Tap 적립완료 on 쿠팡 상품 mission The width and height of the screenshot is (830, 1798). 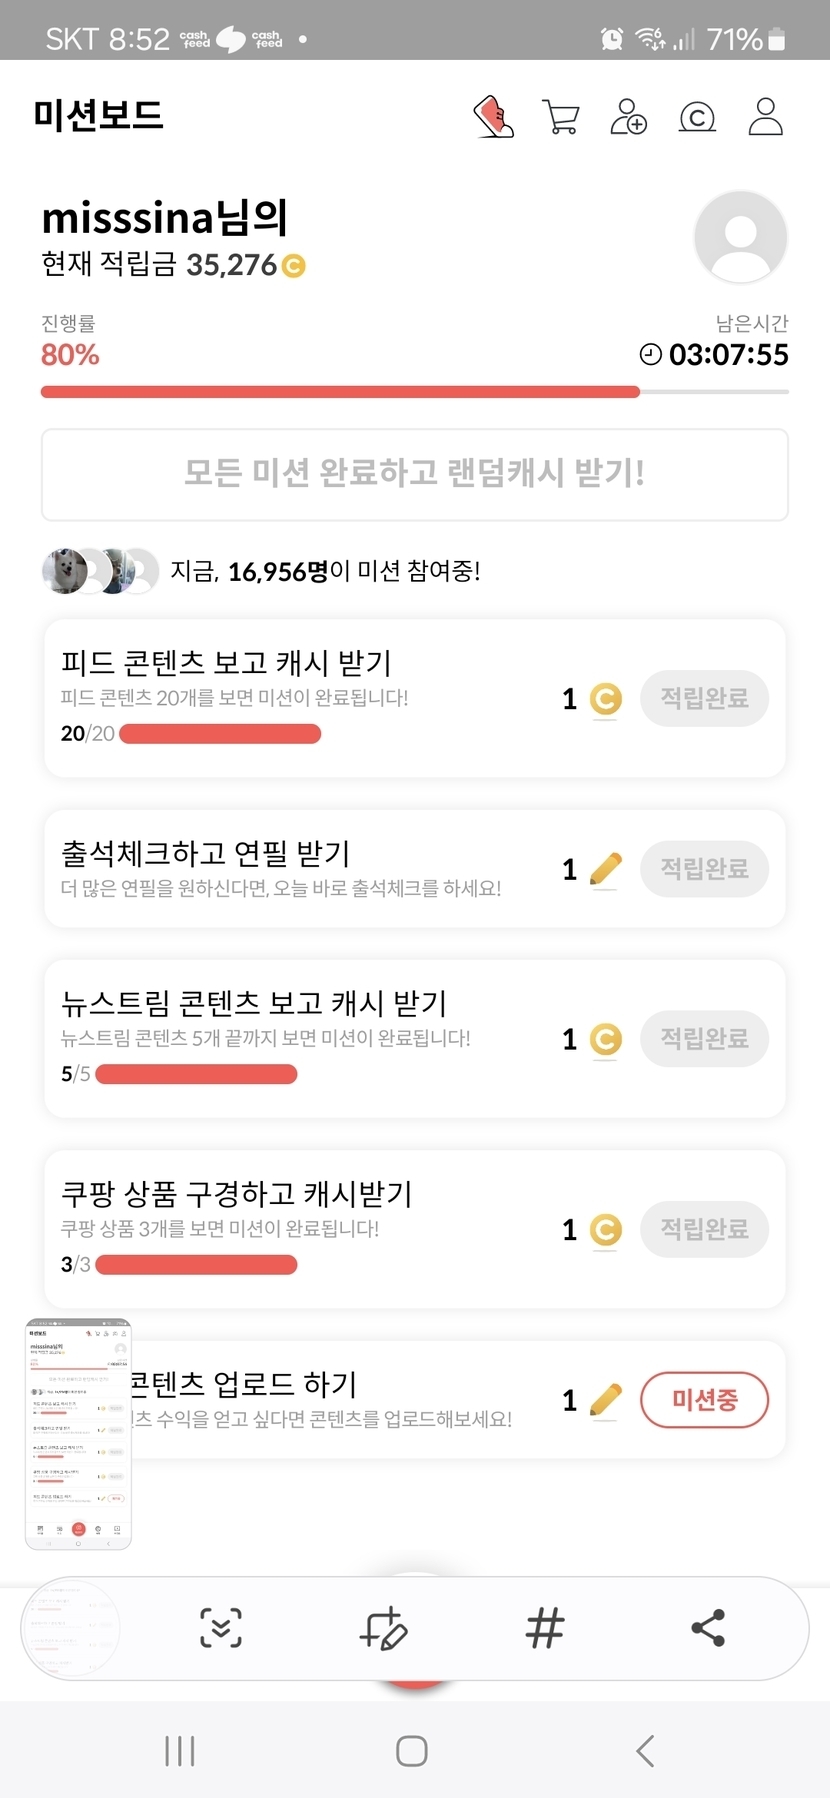(704, 1229)
